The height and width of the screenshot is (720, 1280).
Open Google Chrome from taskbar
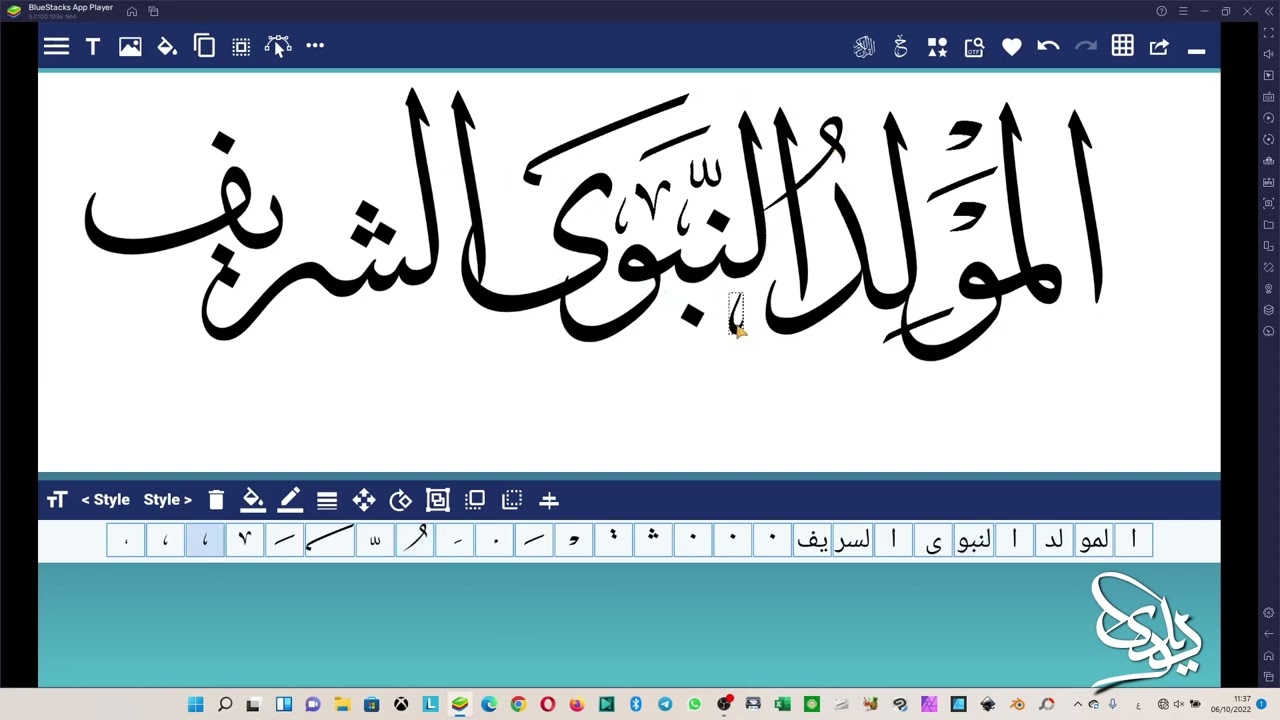click(x=518, y=705)
